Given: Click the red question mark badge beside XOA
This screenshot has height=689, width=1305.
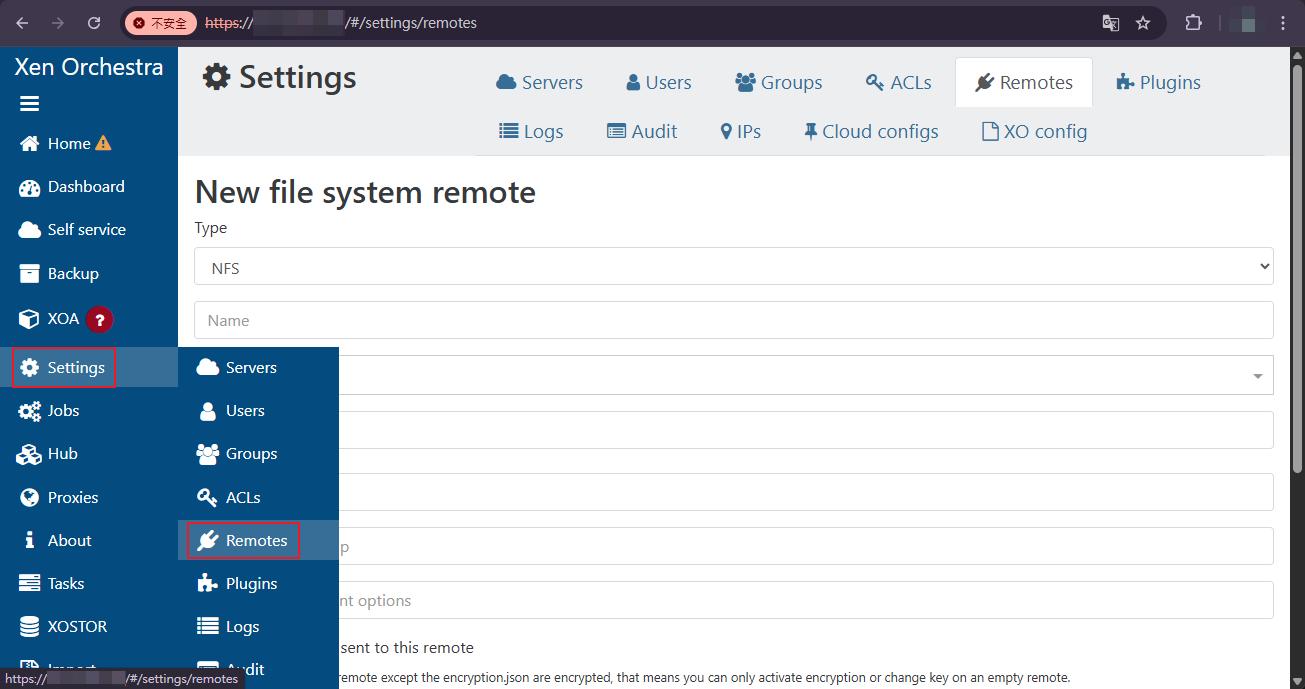Looking at the screenshot, I should pyautogui.click(x=99, y=319).
